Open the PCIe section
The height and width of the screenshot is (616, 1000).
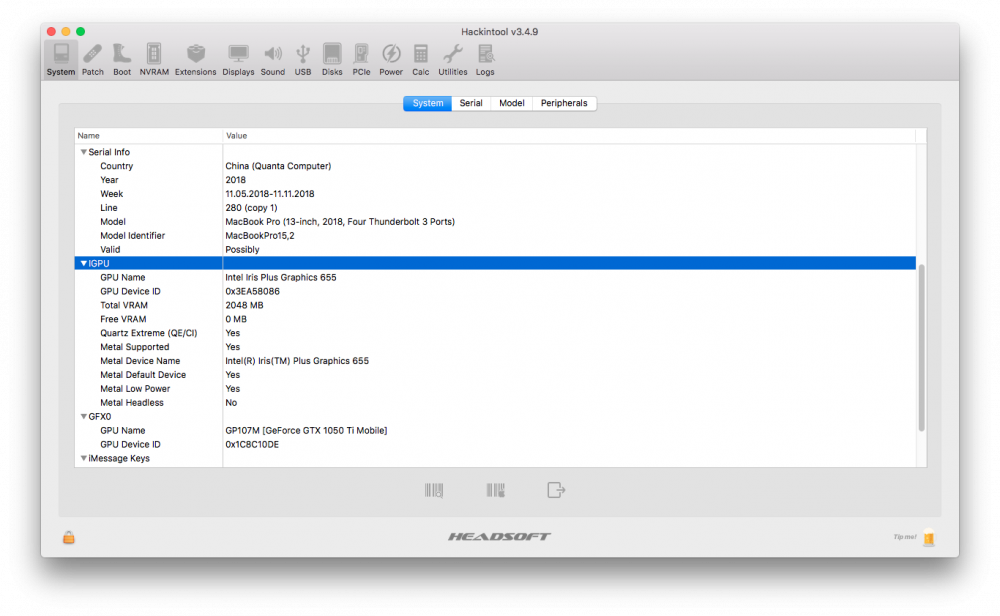click(x=361, y=60)
